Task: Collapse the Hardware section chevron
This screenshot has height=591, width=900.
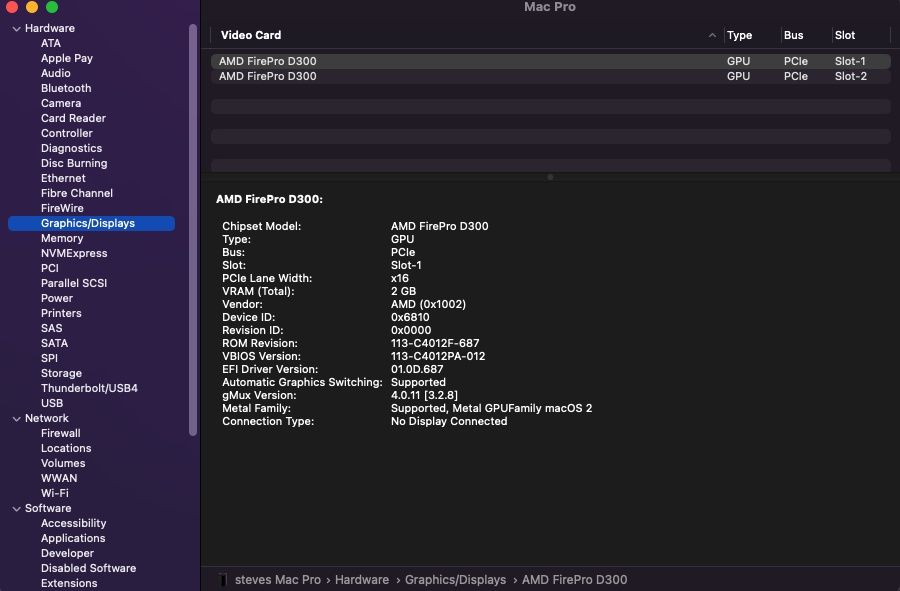Action: [16, 29]
